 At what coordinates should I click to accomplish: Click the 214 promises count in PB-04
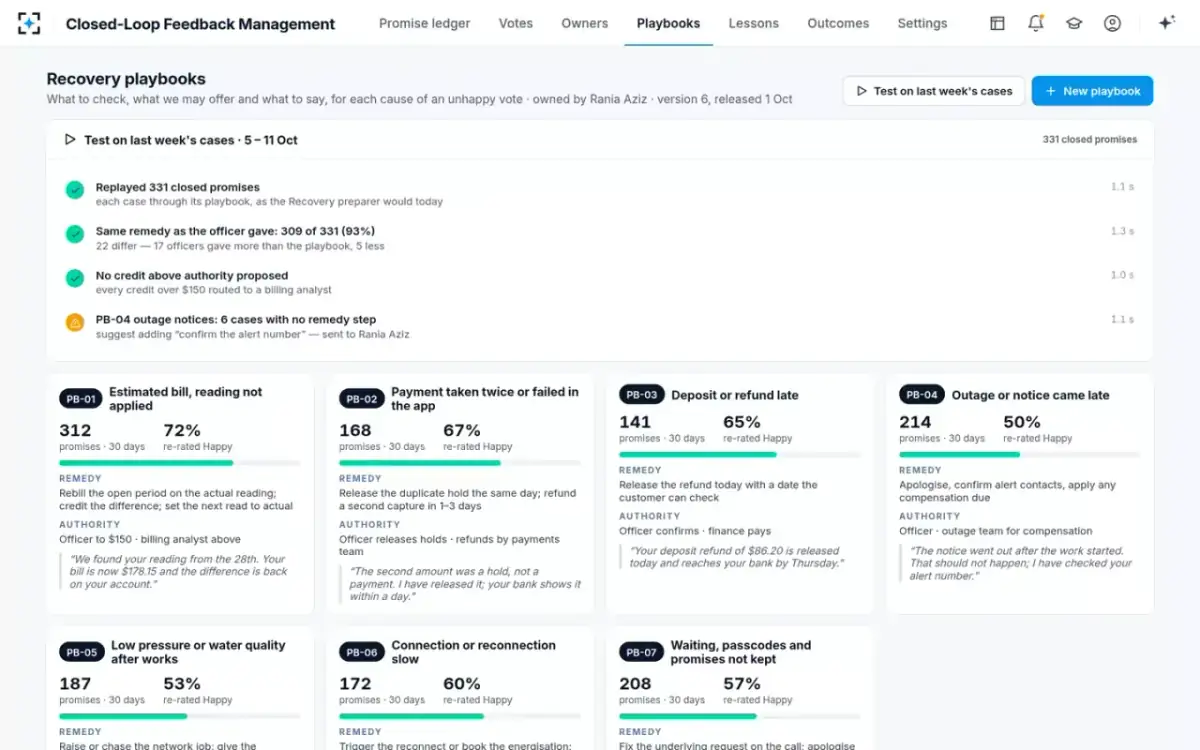(x=915, y=422)
